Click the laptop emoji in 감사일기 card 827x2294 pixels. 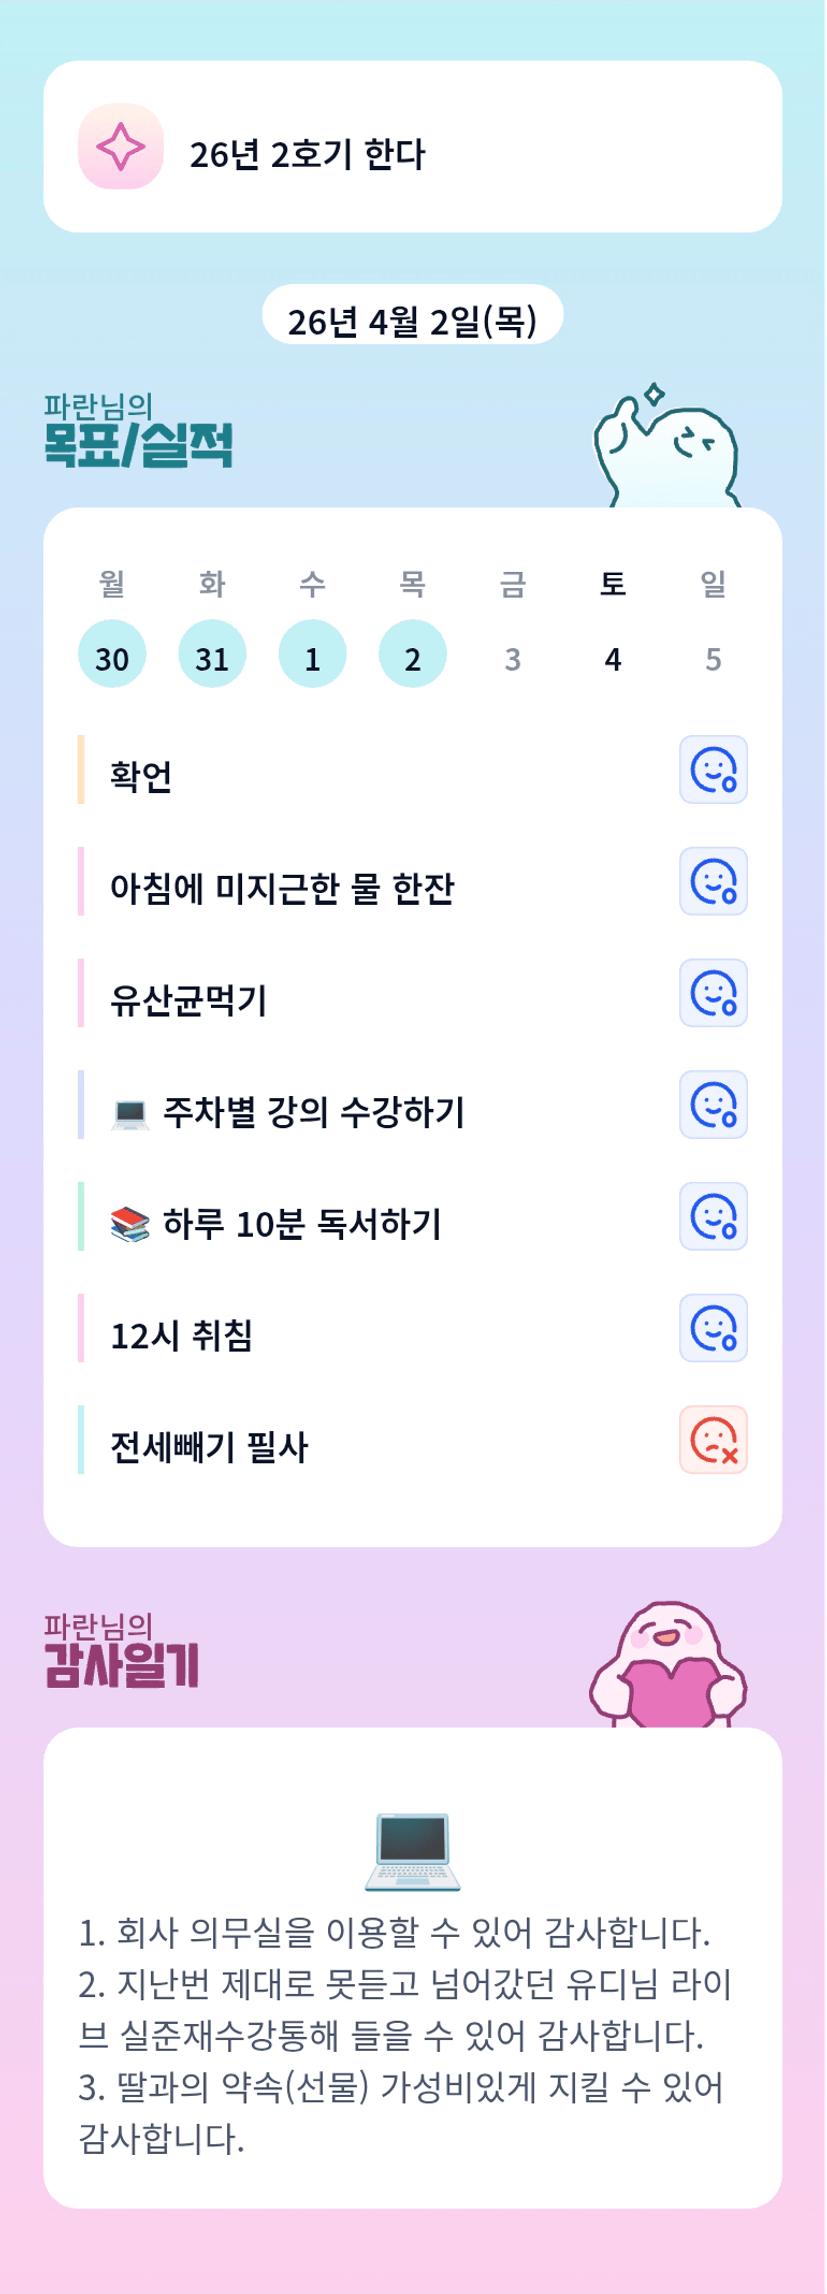[x=412, y=1850]
